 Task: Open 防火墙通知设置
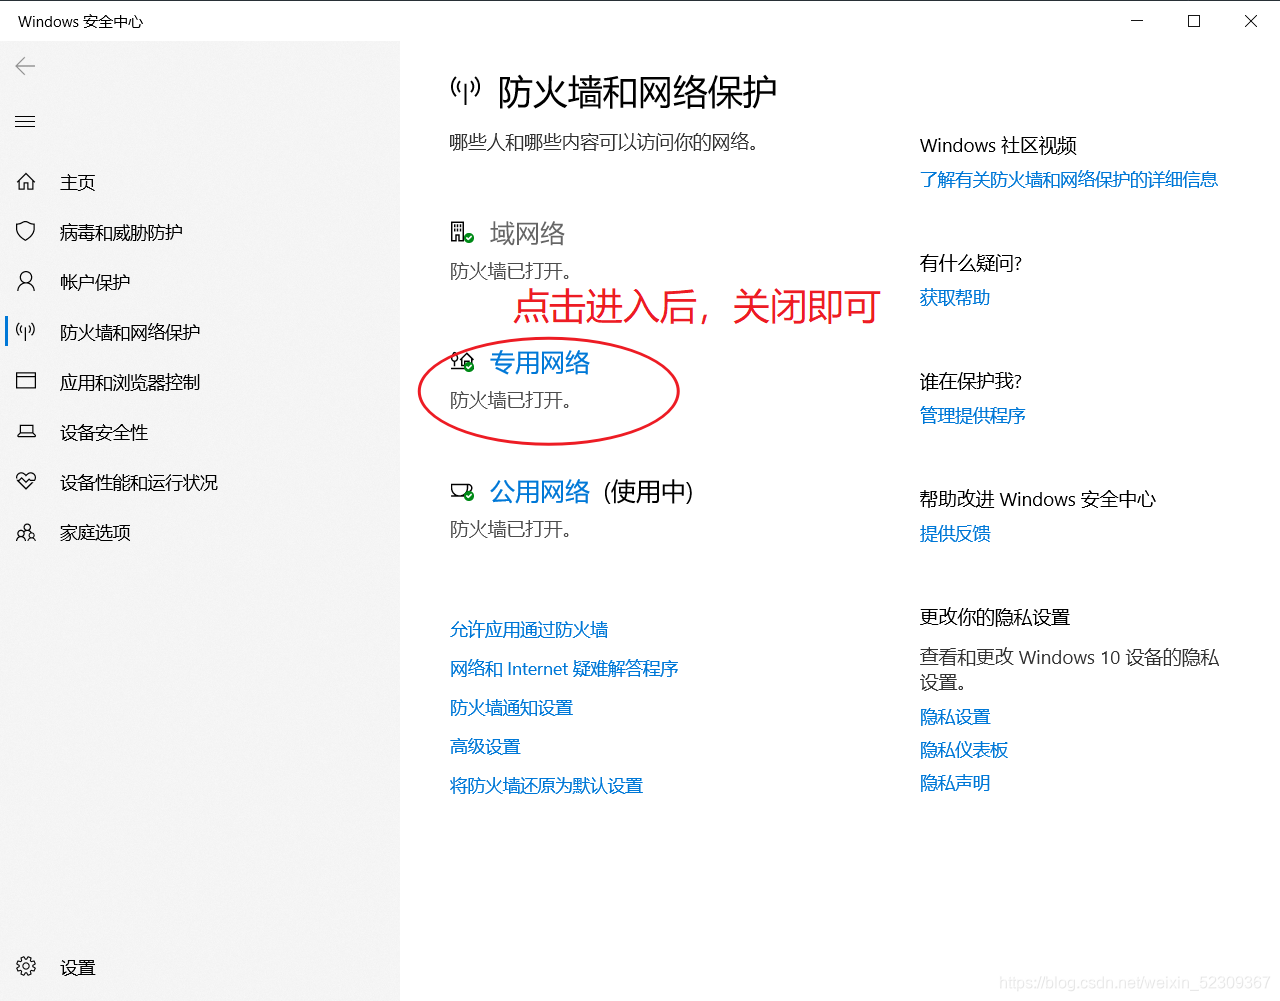point(511,707)
